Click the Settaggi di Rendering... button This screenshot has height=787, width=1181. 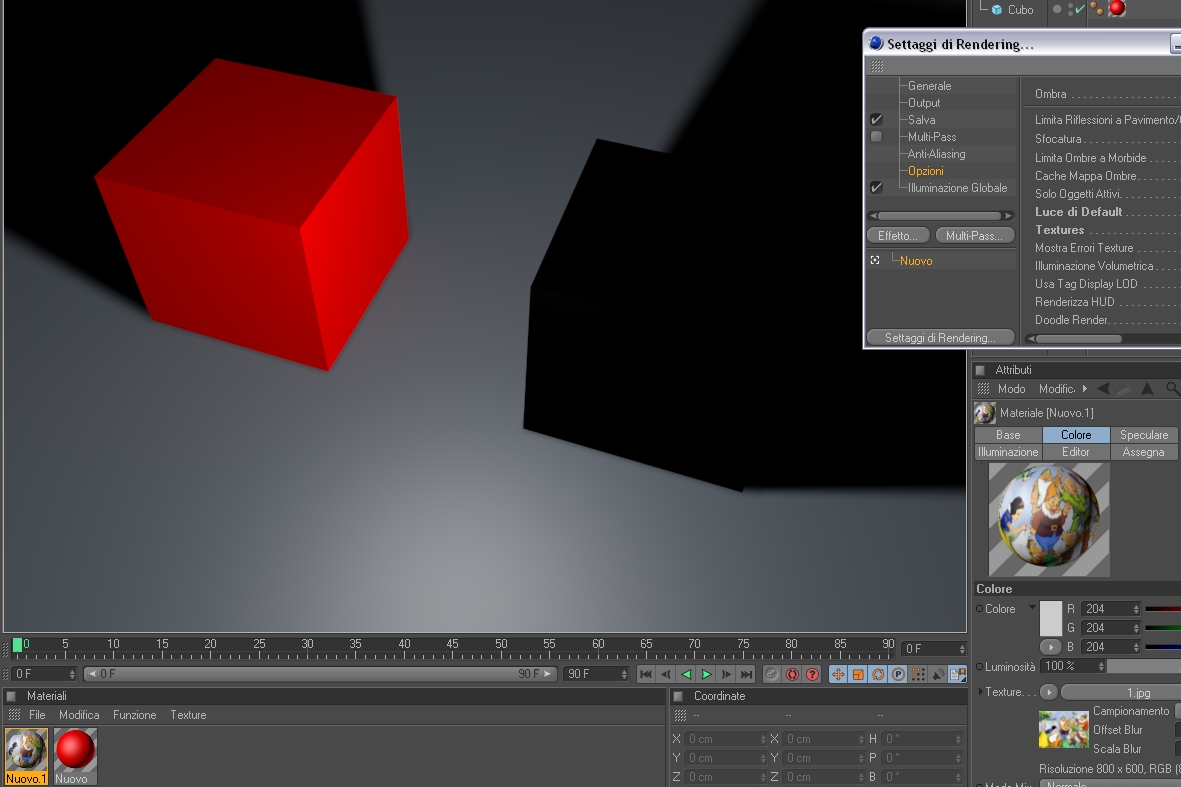point(940,337)
